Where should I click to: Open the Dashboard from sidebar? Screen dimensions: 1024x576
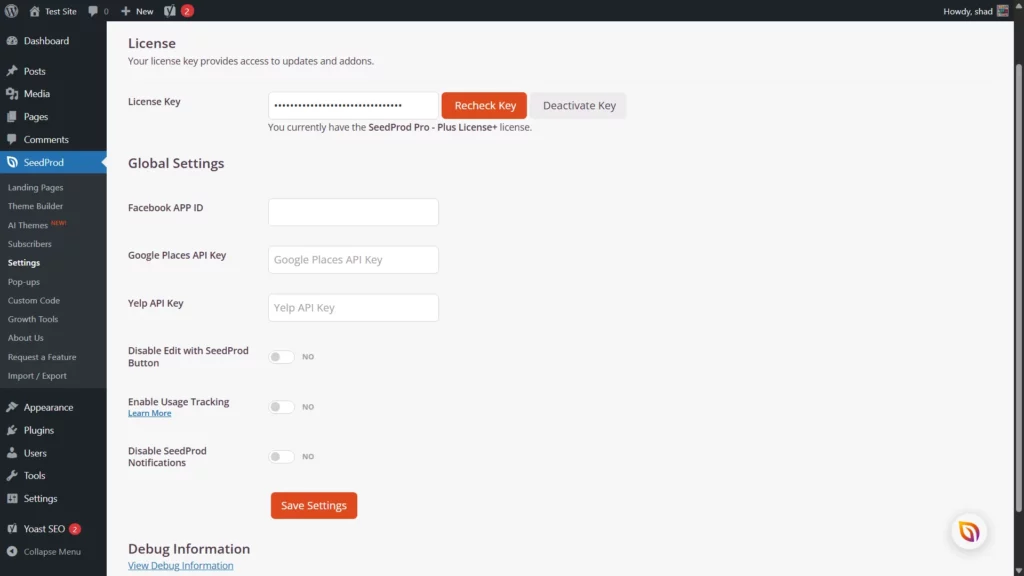coord(46,41)
